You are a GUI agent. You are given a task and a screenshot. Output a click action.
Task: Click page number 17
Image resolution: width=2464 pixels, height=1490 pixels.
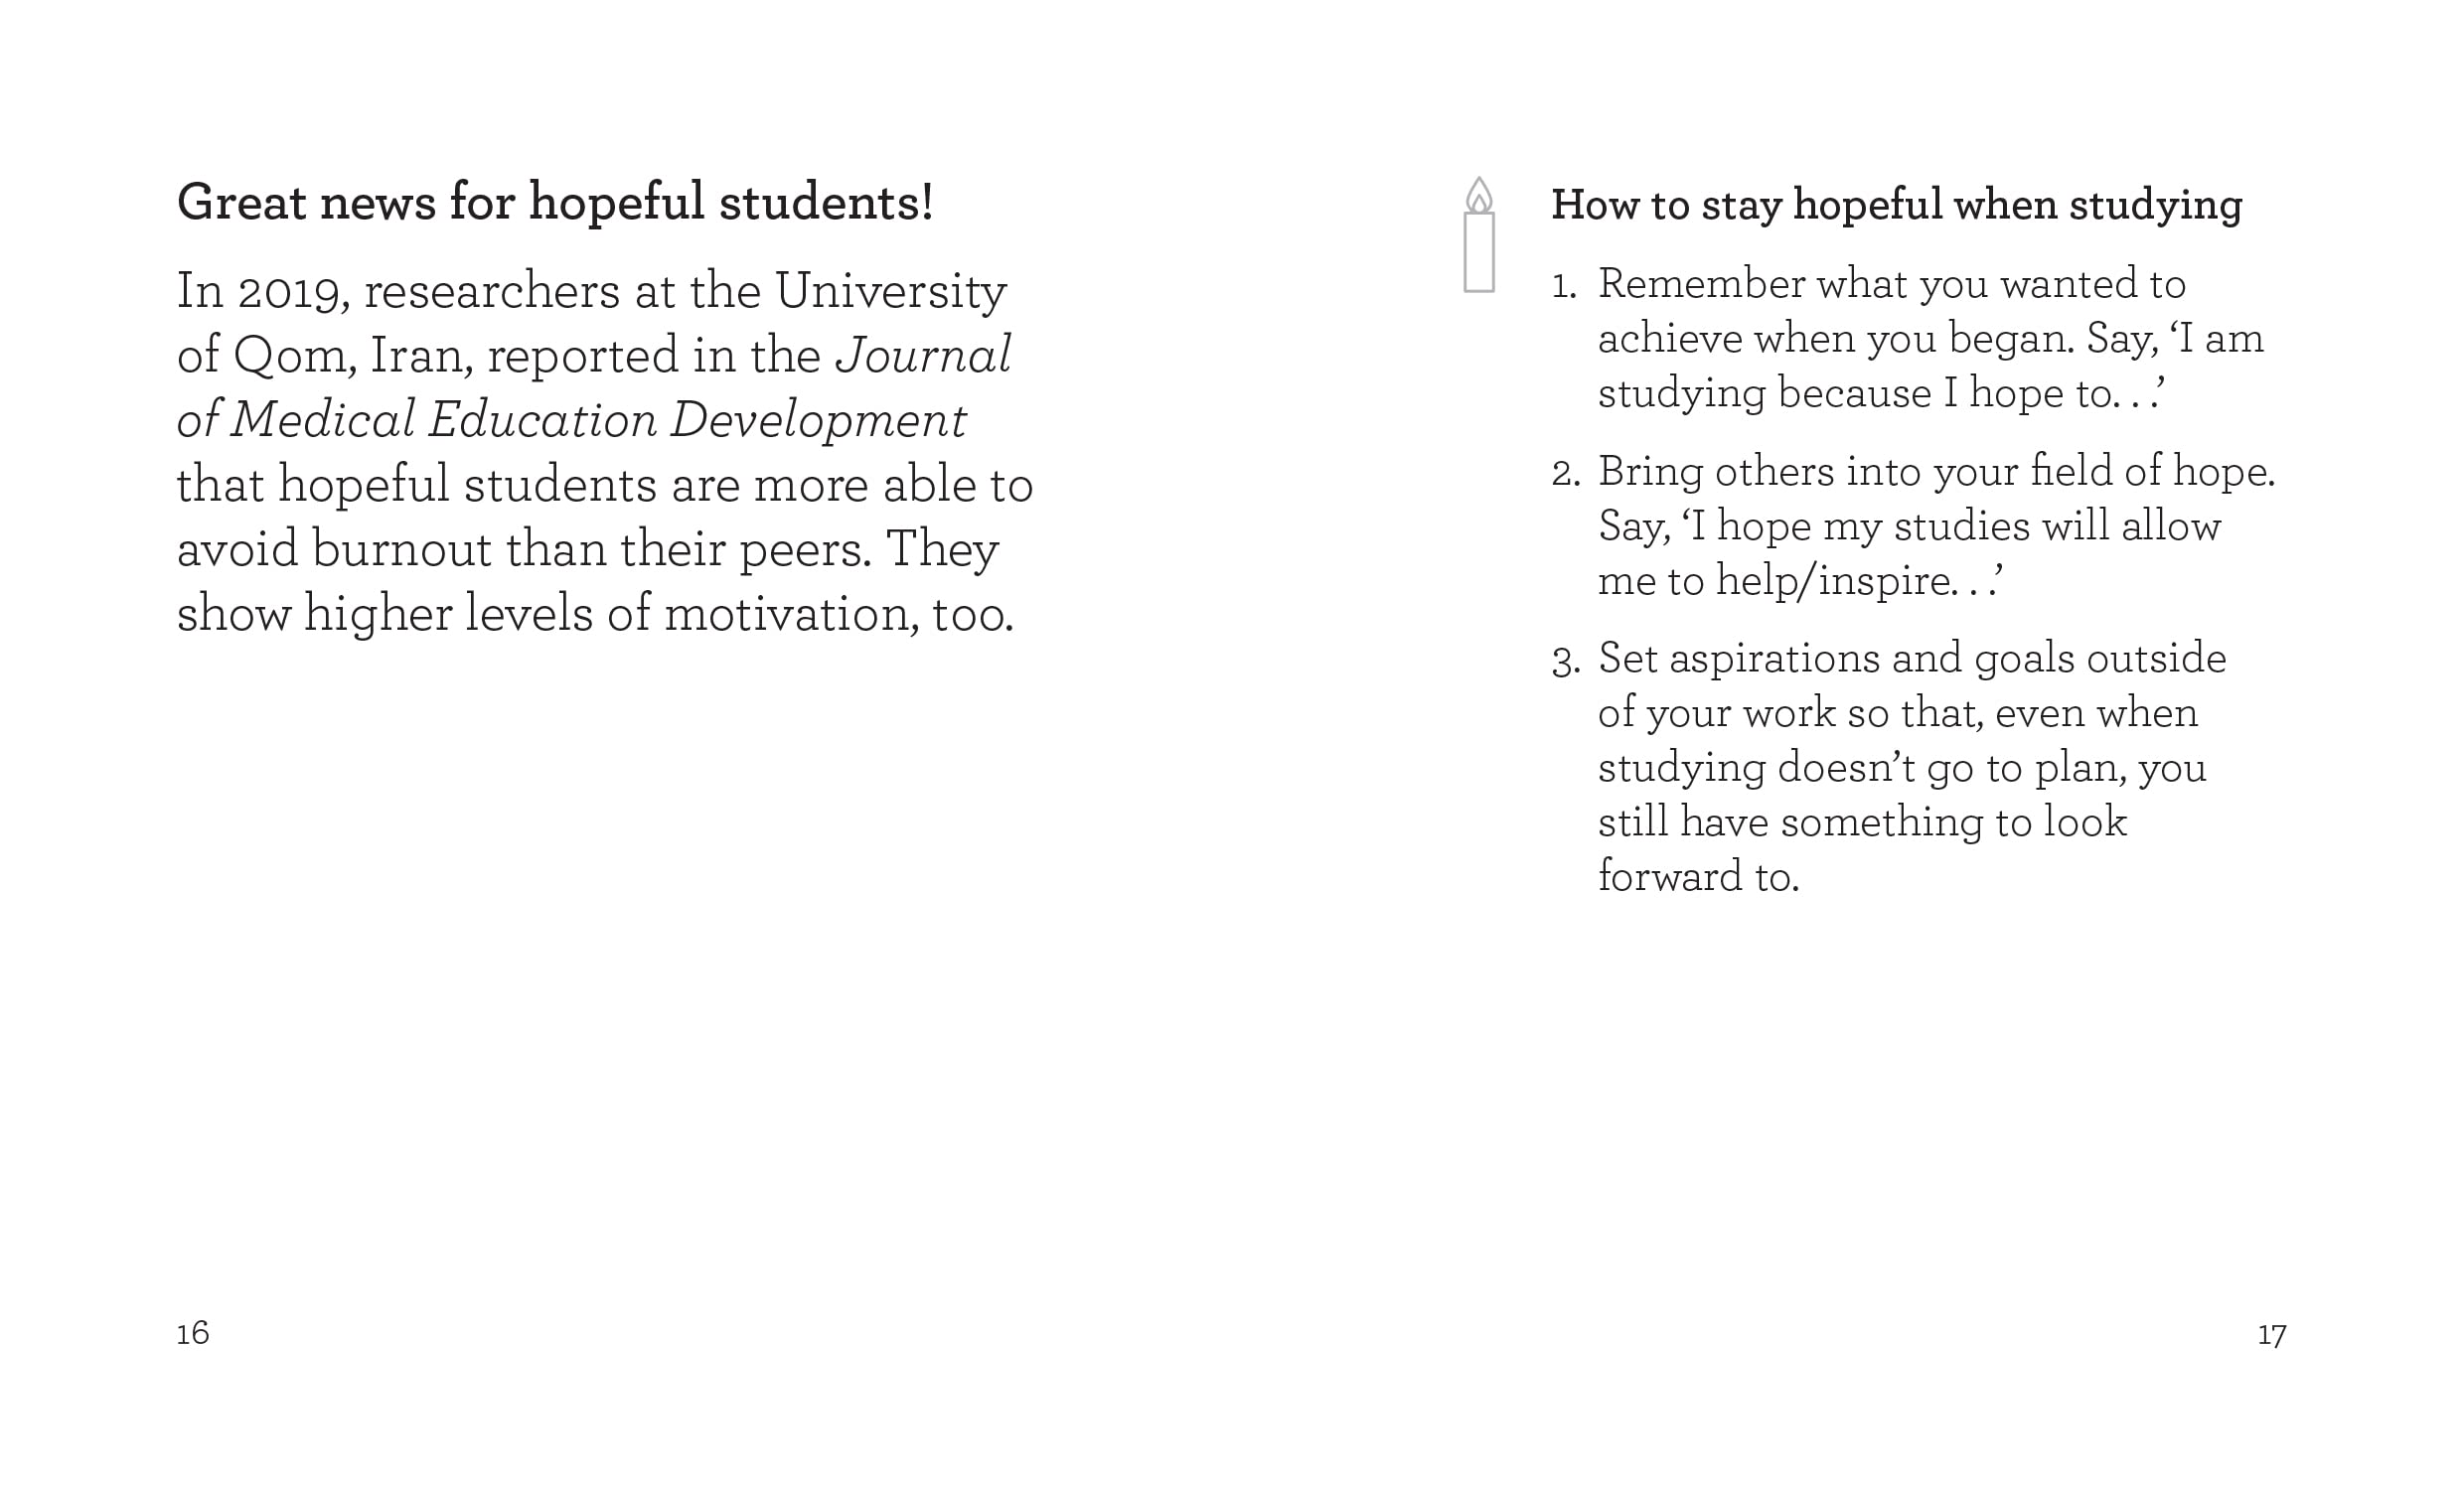2271,1335
